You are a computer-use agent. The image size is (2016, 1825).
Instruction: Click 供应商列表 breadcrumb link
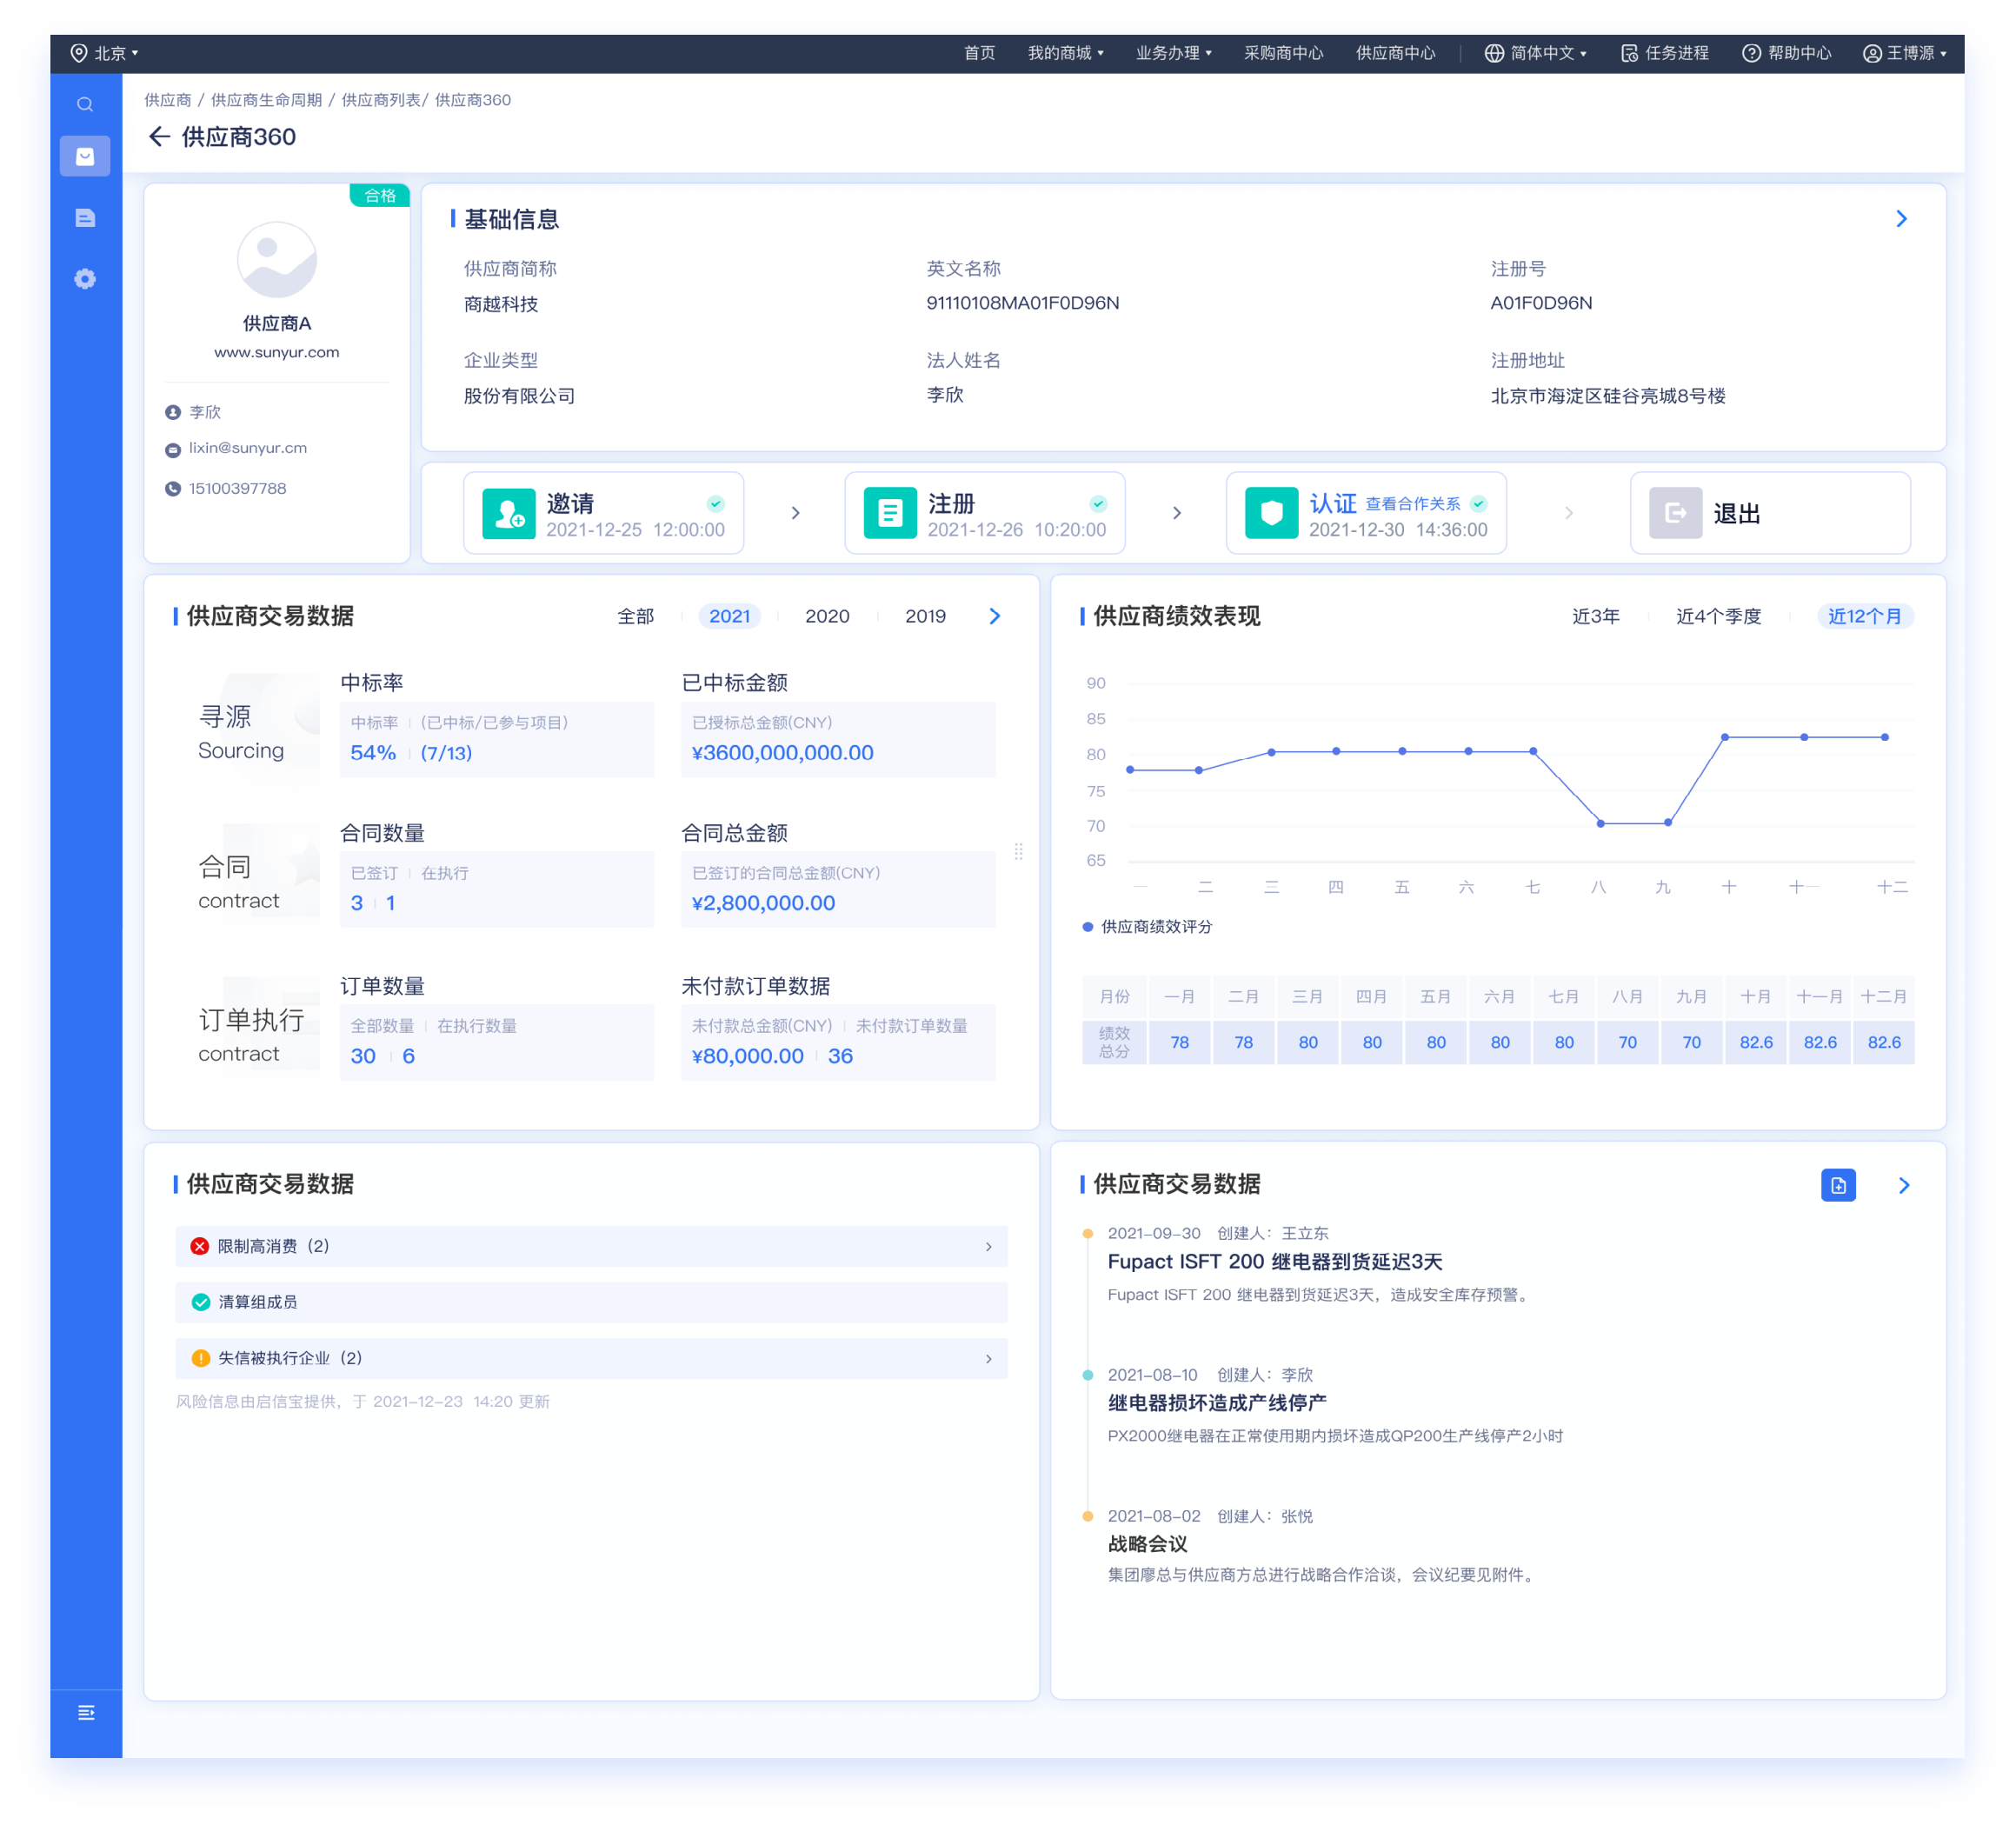coord(381,100)
